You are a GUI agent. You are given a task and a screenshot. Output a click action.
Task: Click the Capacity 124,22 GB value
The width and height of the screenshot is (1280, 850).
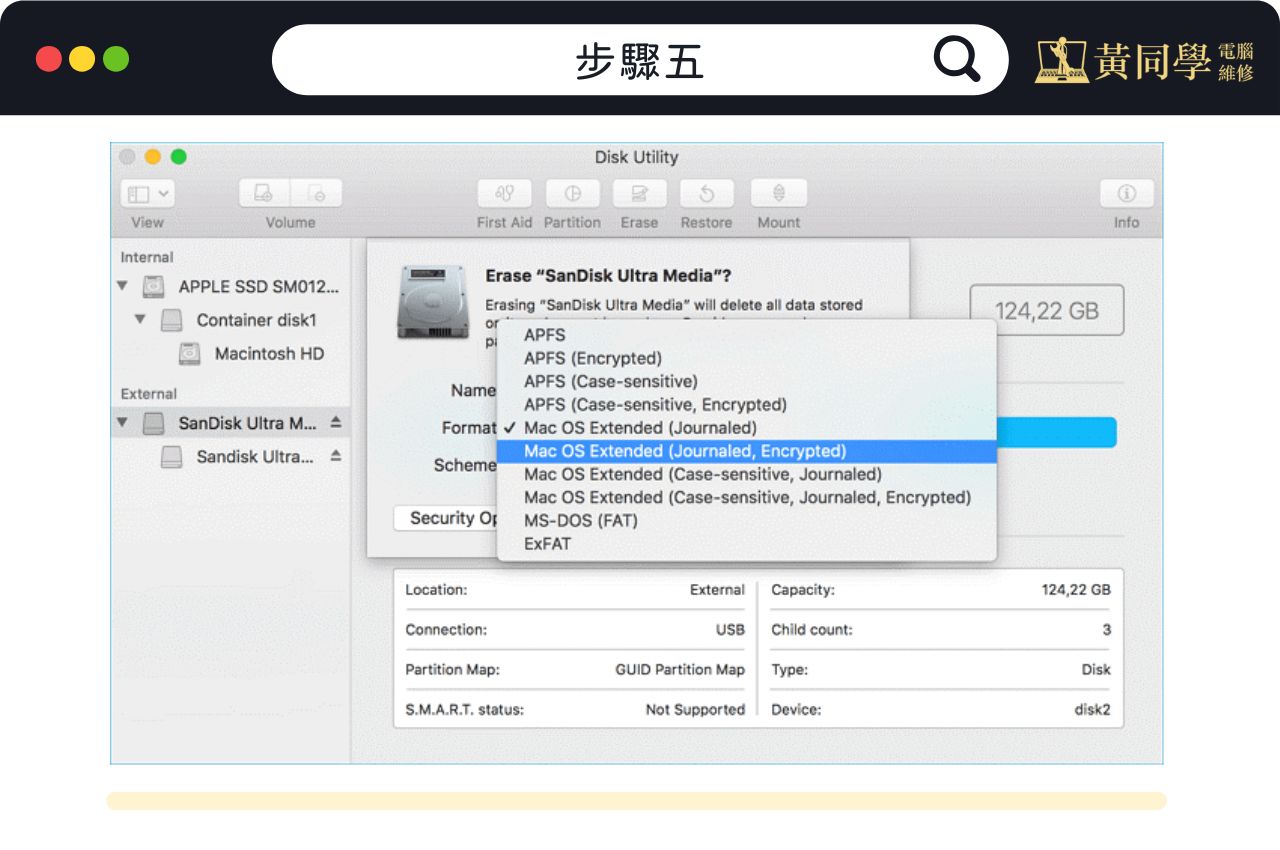tap(1076, 590)
